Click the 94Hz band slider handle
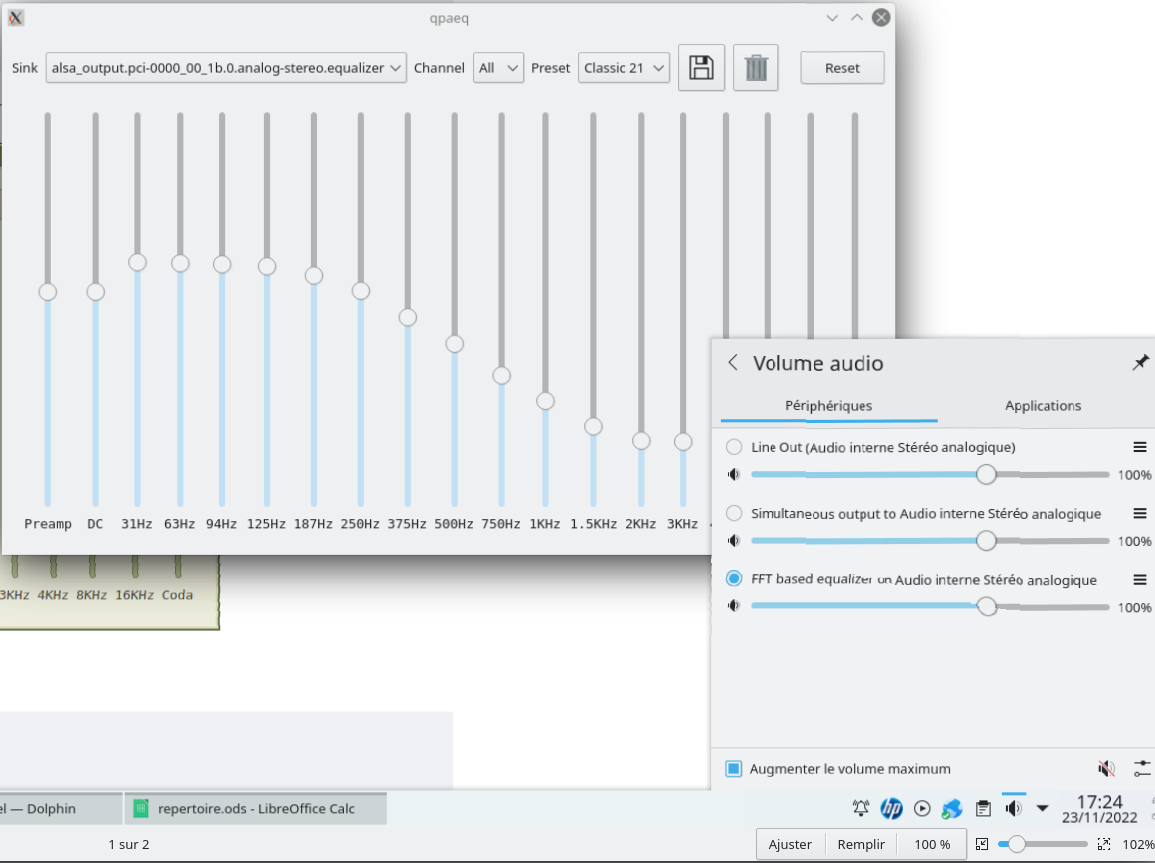 tap(222, 264)
